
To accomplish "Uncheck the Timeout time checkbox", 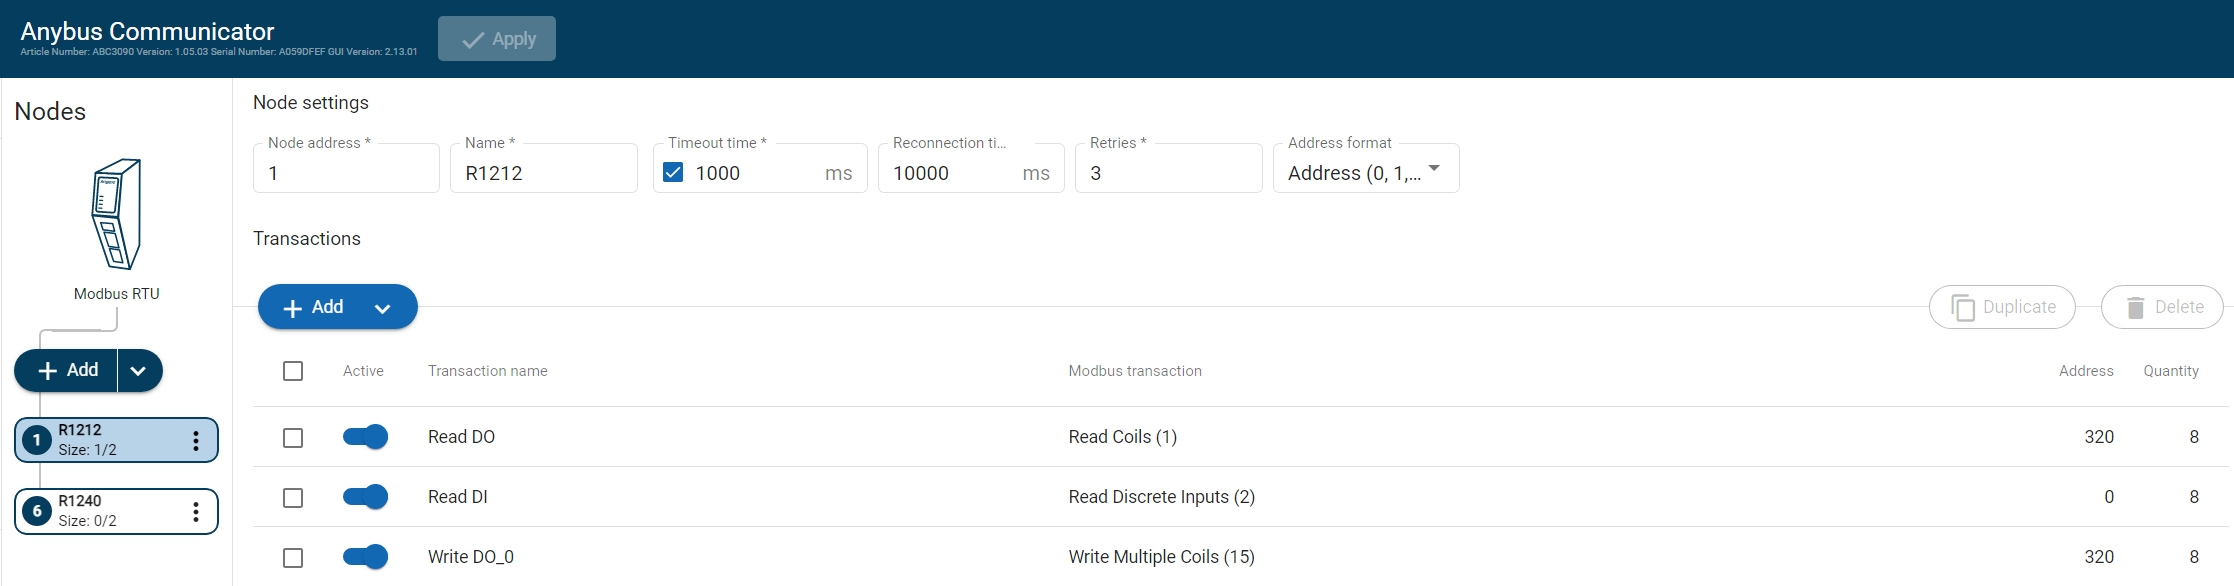I will 673,173.
